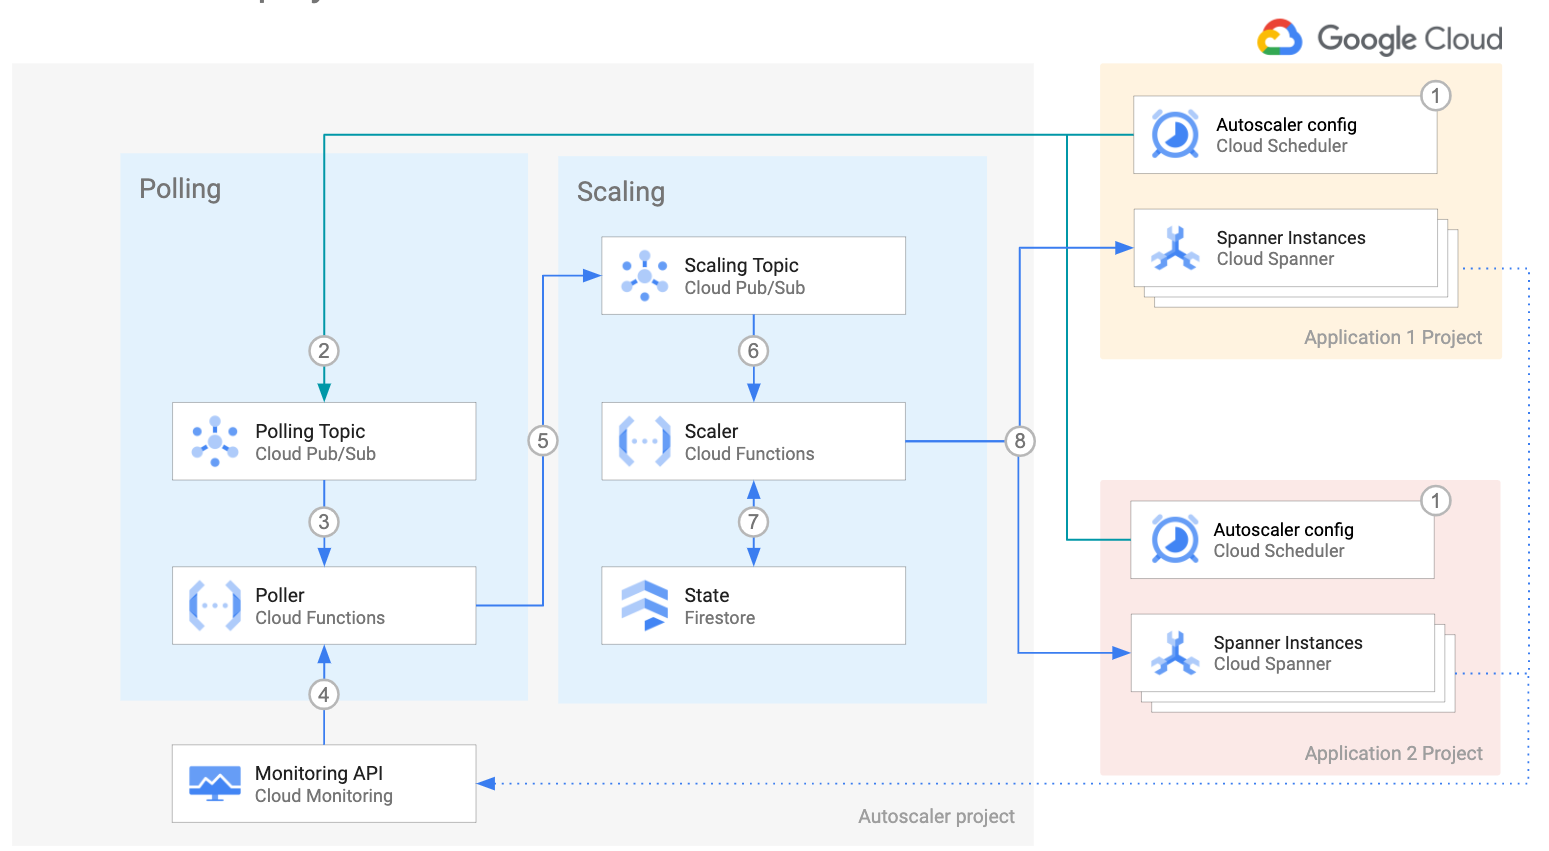This screenshot has width=1549, height=851.
Task: Click Cloud Scheduler text in Application 1
Action: pyautogui.click(x=1282, y=146)
